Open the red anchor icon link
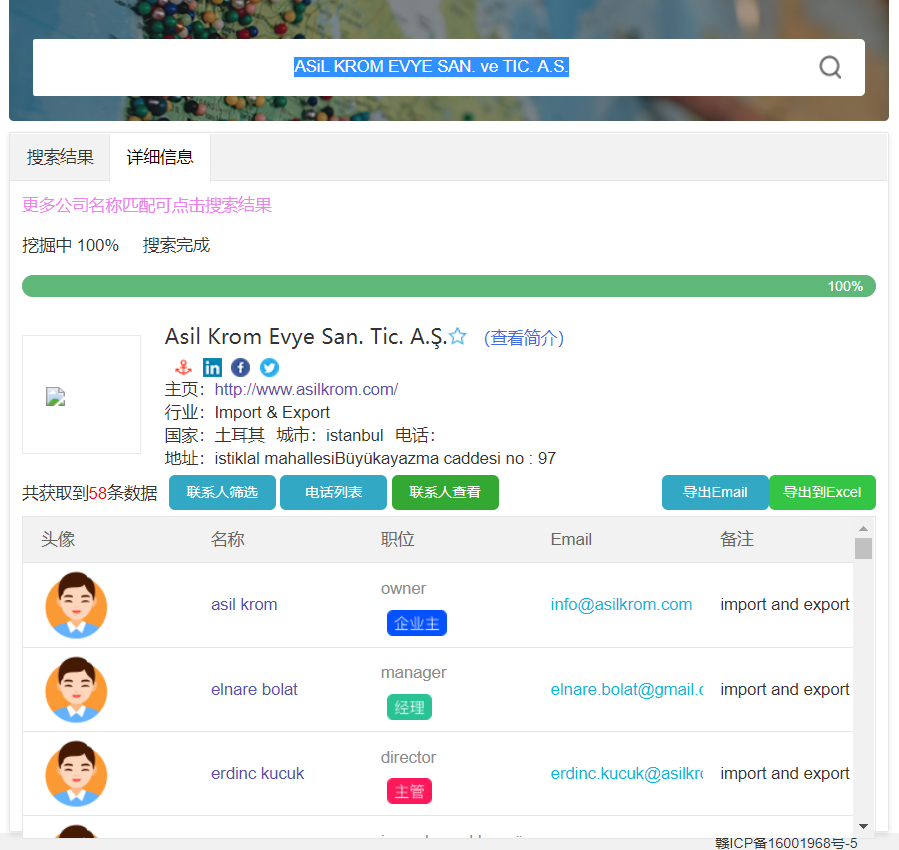The height and width of the screenshot is (850, 899). click(x=184, y=367)
